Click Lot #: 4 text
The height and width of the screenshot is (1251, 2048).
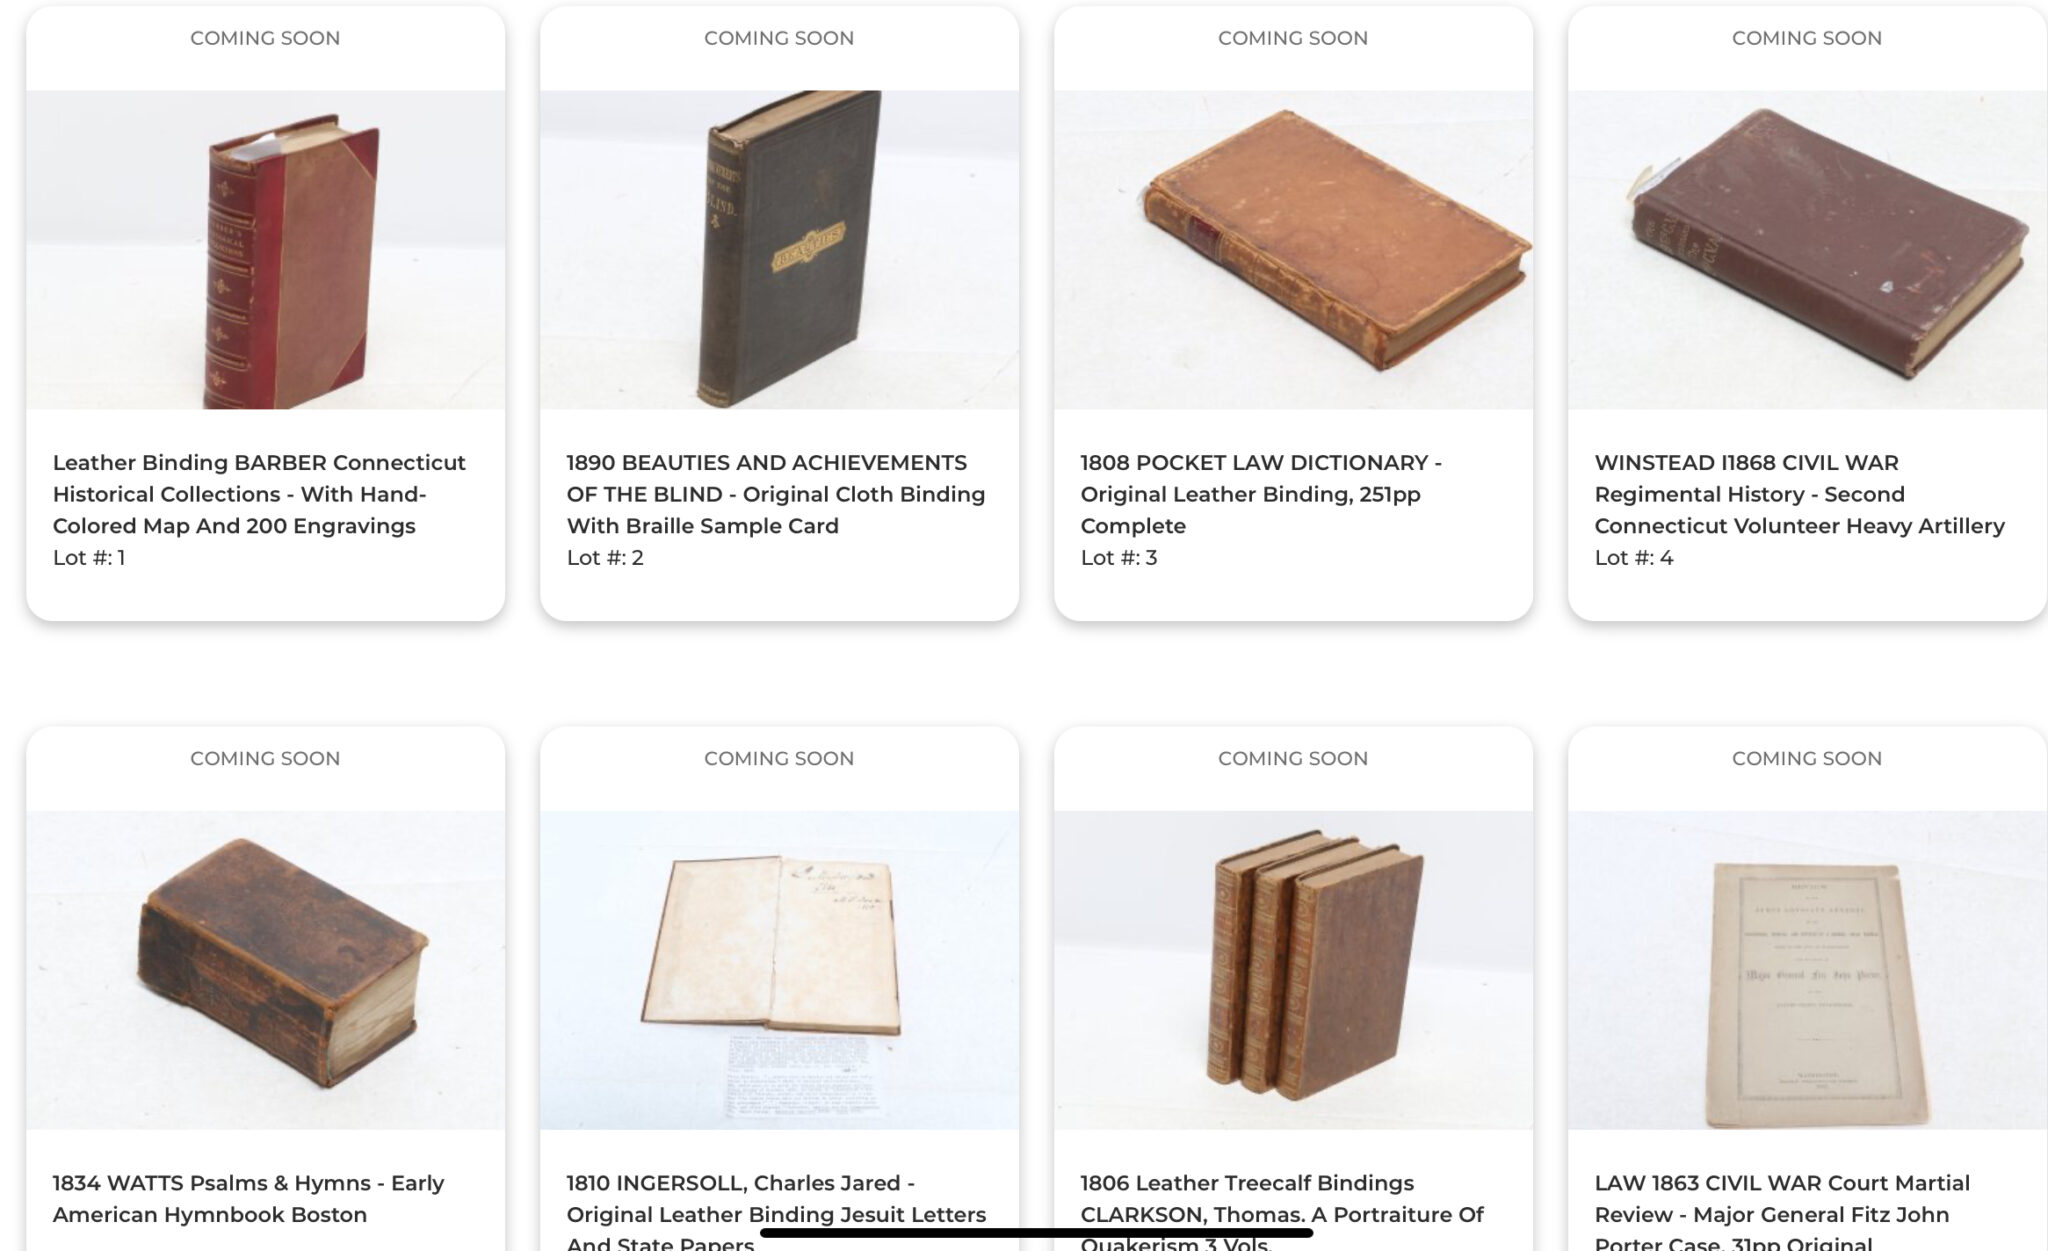click(1634, 558)
